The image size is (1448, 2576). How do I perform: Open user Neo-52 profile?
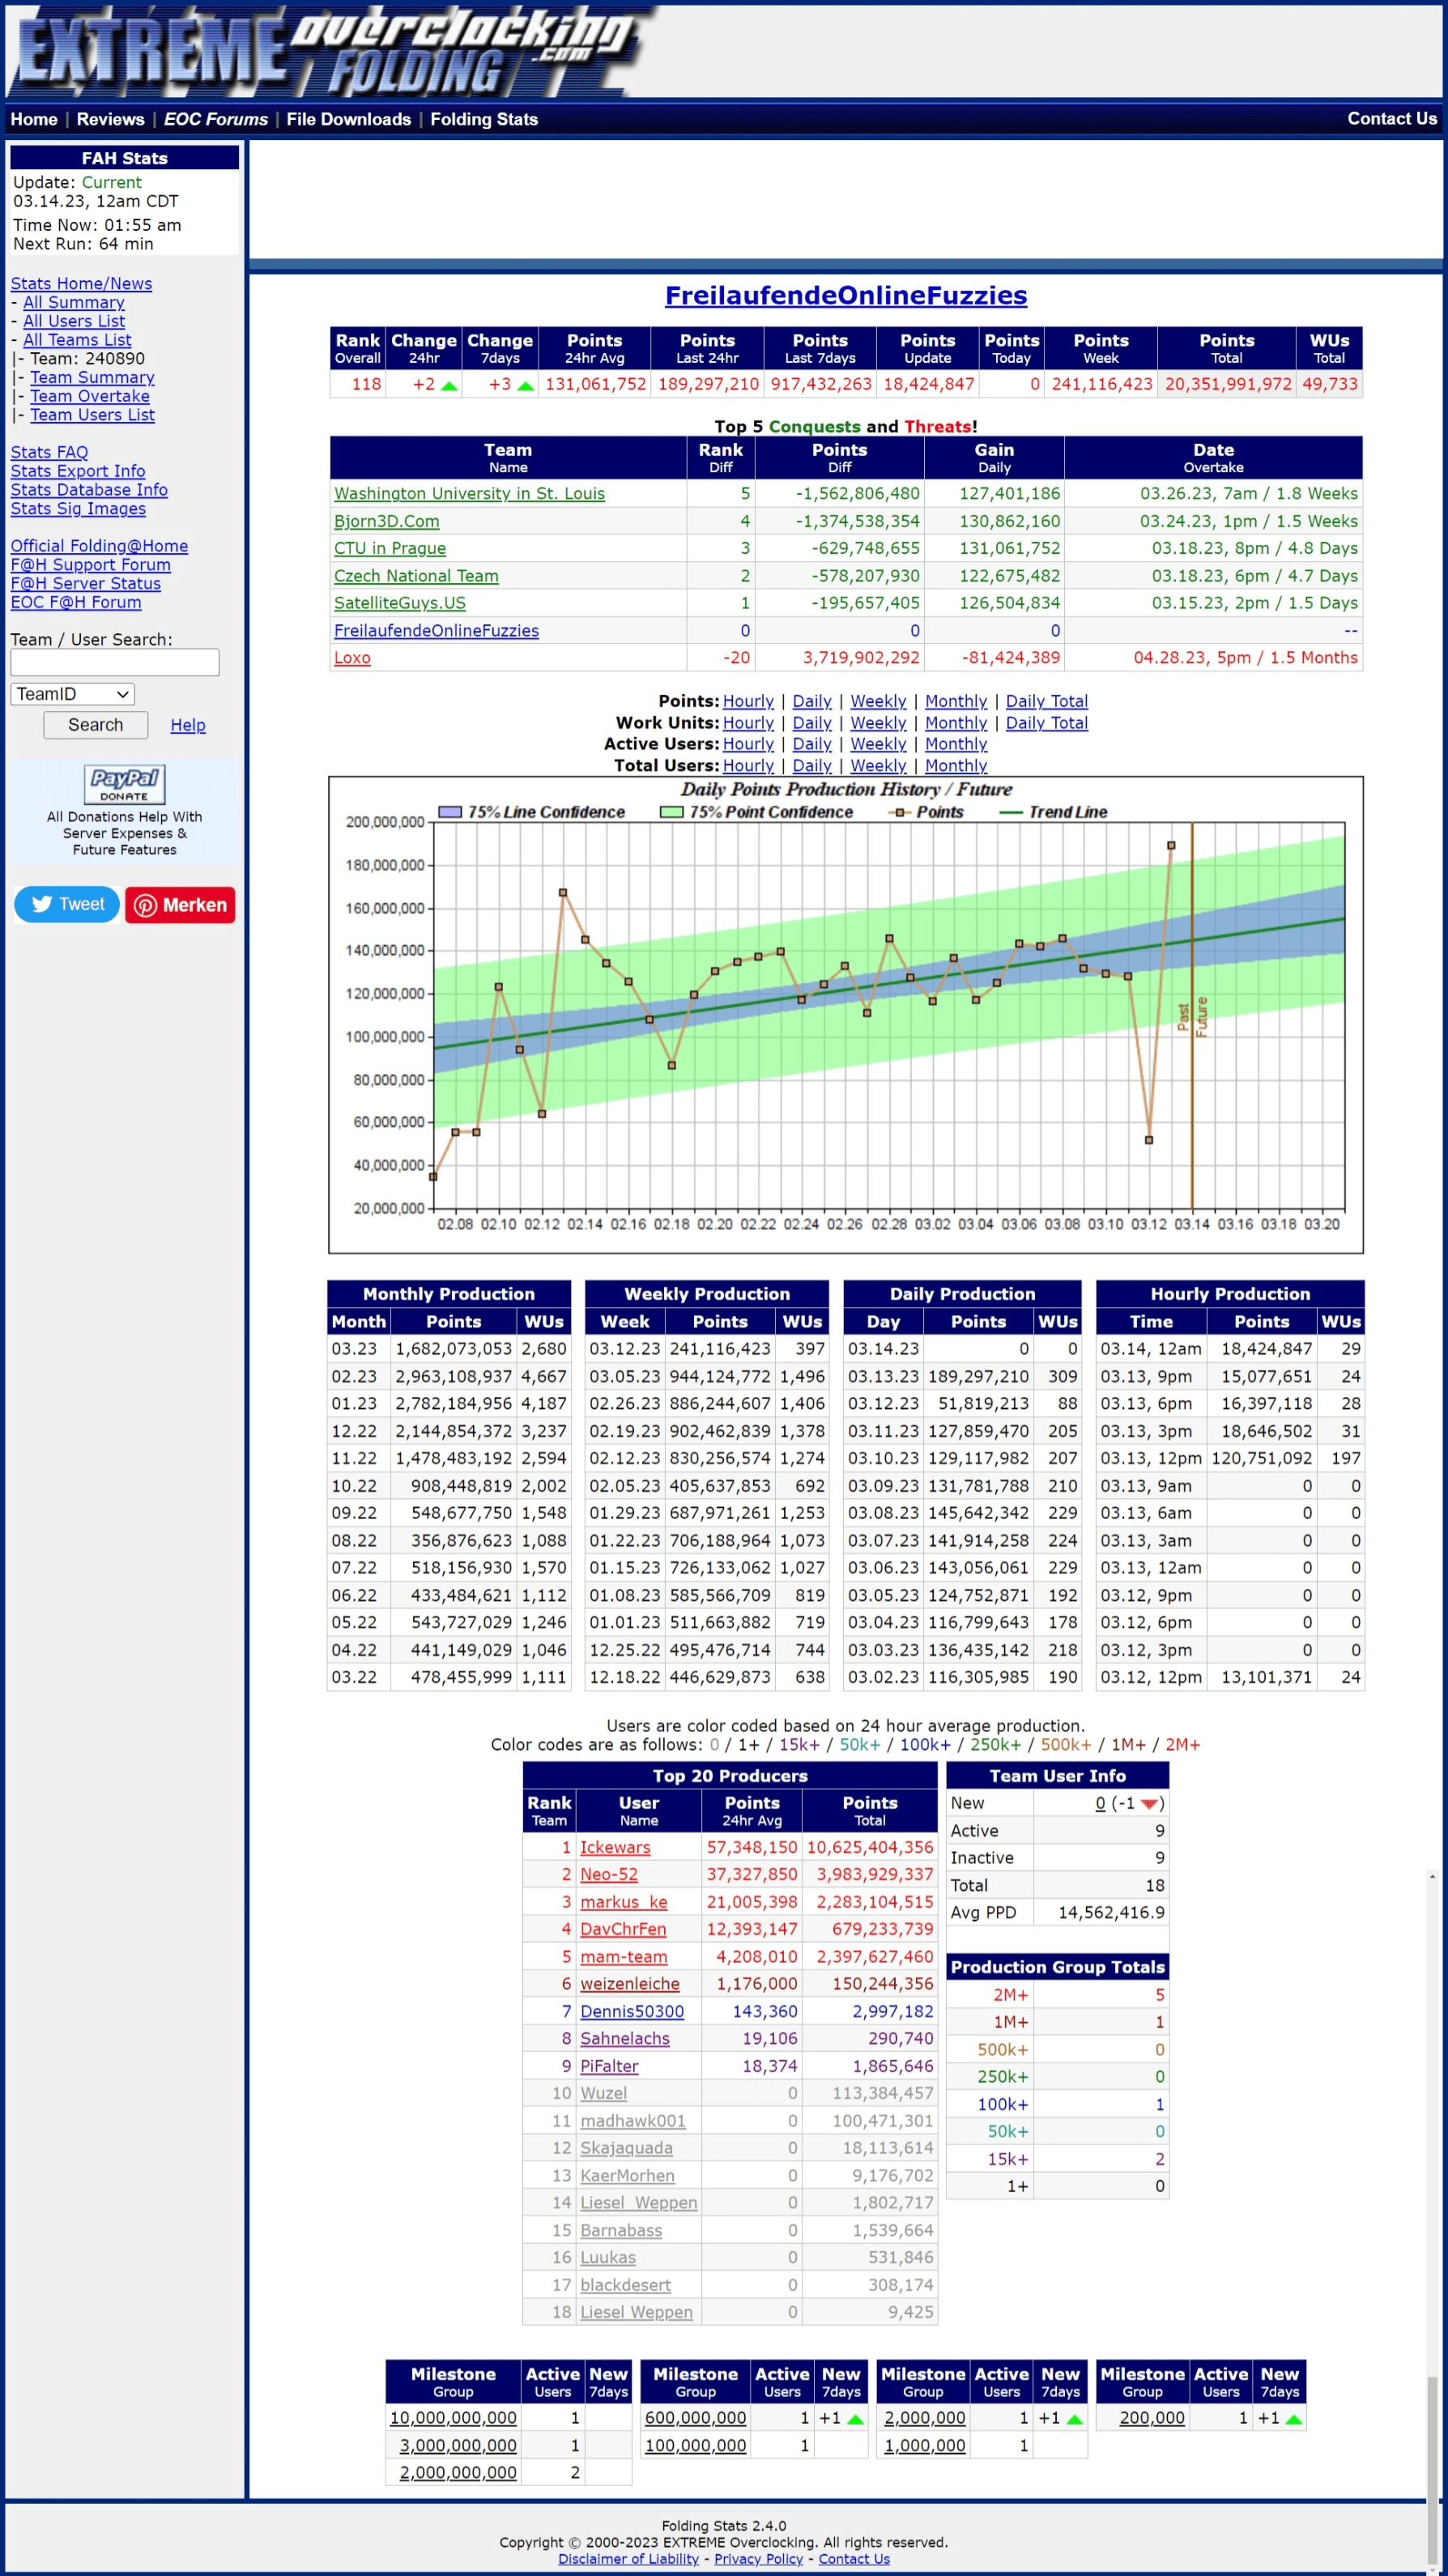coord(609,1875)
